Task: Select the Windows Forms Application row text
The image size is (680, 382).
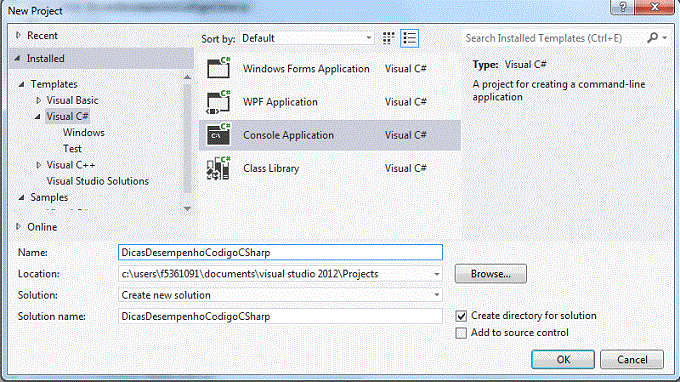Action: 306,69
